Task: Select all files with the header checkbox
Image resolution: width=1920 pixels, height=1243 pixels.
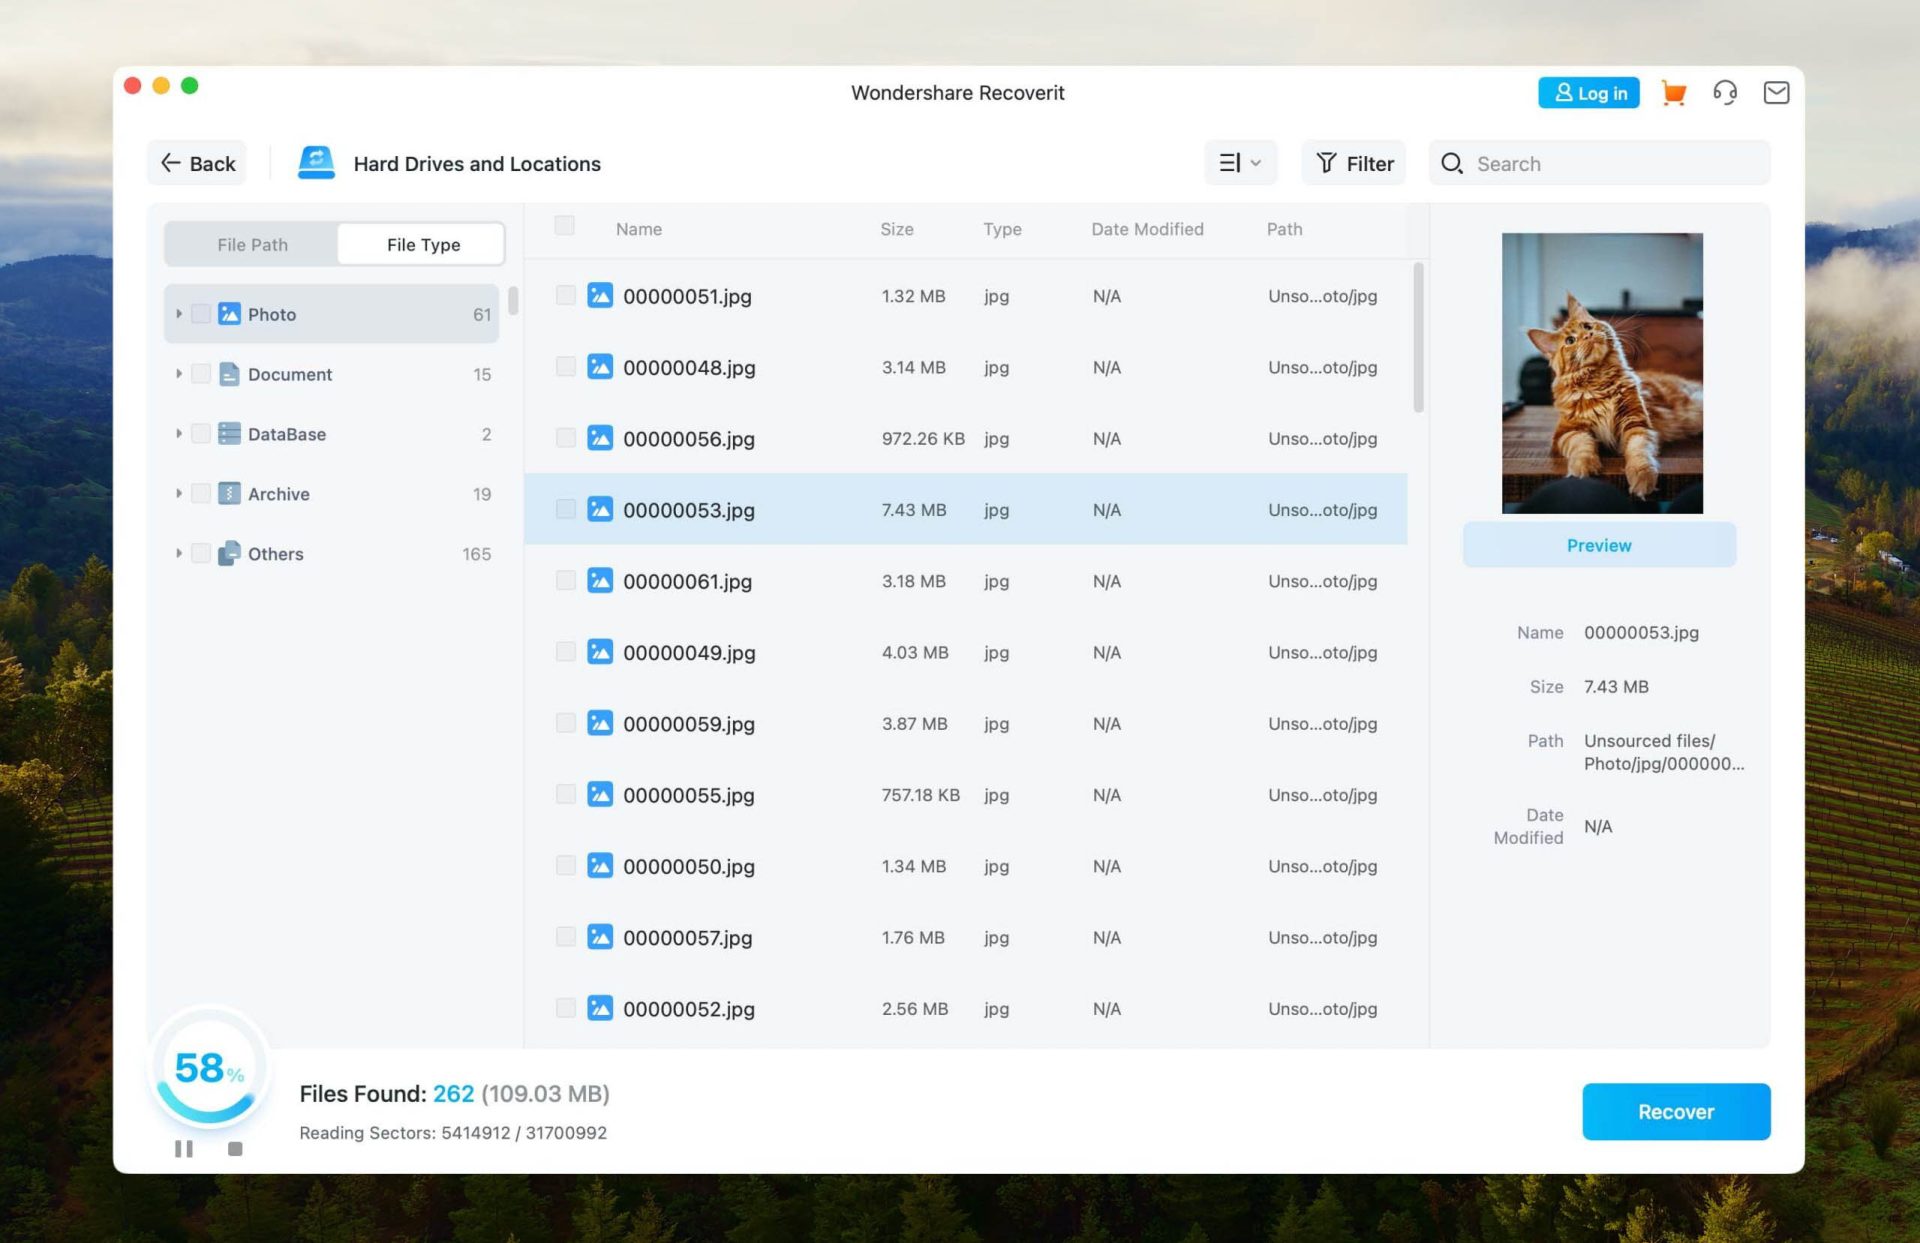Action: pos(565,226)
